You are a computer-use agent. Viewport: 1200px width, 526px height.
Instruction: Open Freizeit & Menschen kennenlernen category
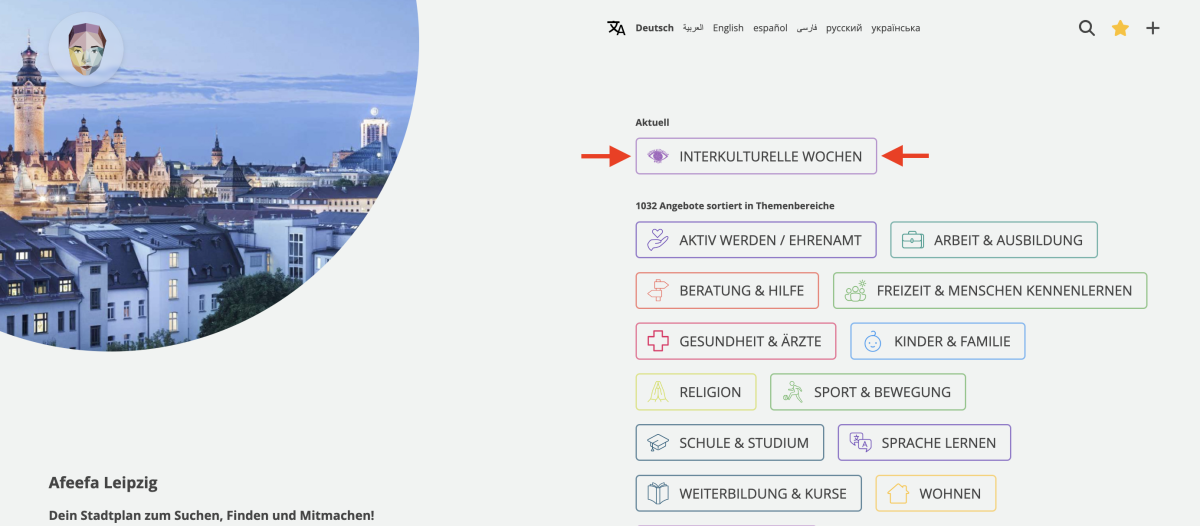[x=989, y=291]
